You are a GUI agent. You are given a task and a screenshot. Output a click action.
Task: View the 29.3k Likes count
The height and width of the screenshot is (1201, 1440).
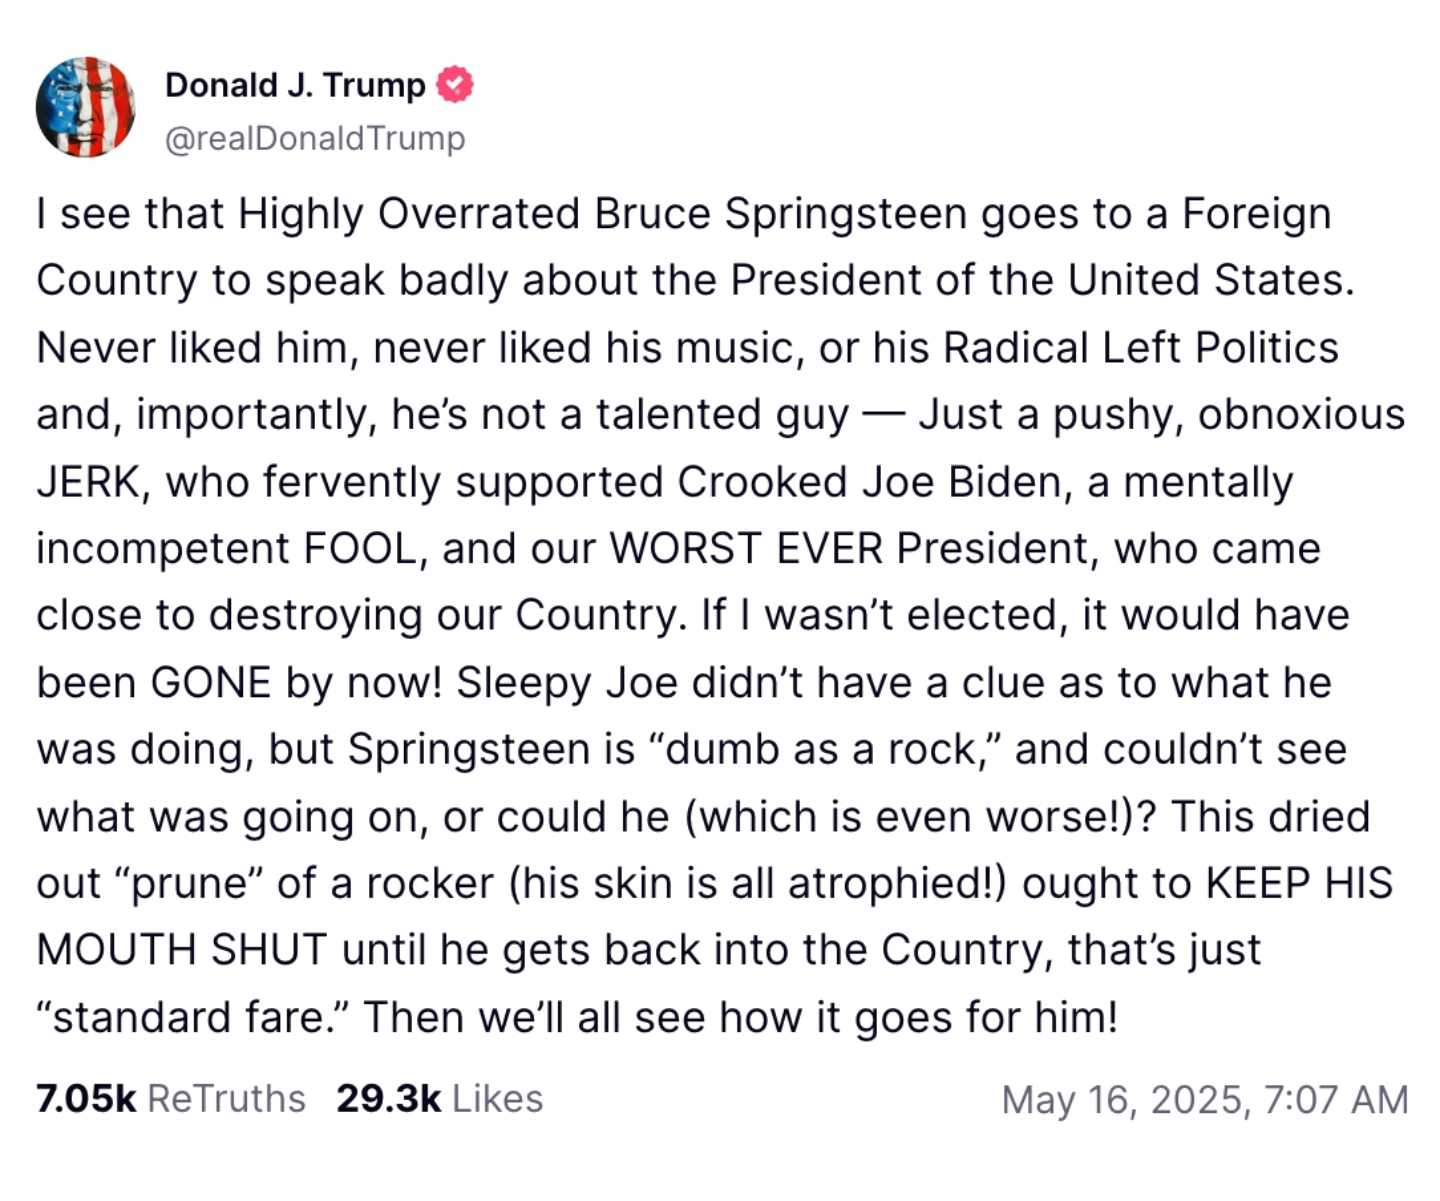[x=388, y=1098]
